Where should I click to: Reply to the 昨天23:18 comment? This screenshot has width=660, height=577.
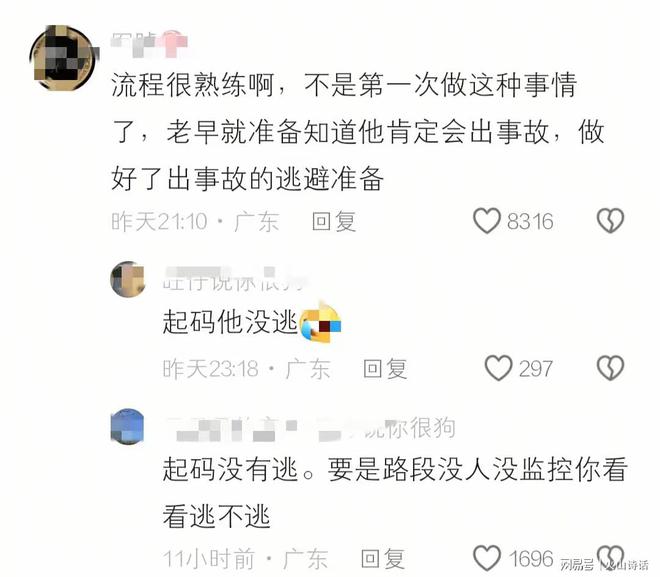coord(385,369)
